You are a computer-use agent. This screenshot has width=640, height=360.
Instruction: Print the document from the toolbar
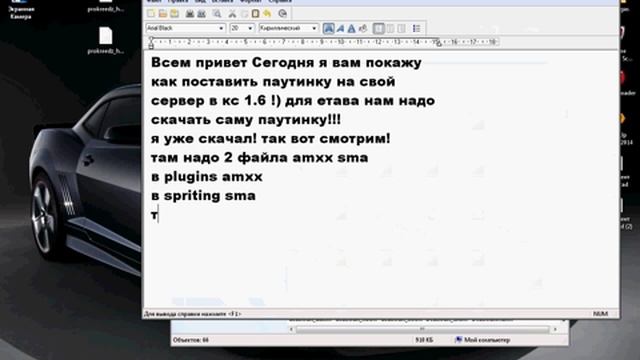[x=190, y=13]
